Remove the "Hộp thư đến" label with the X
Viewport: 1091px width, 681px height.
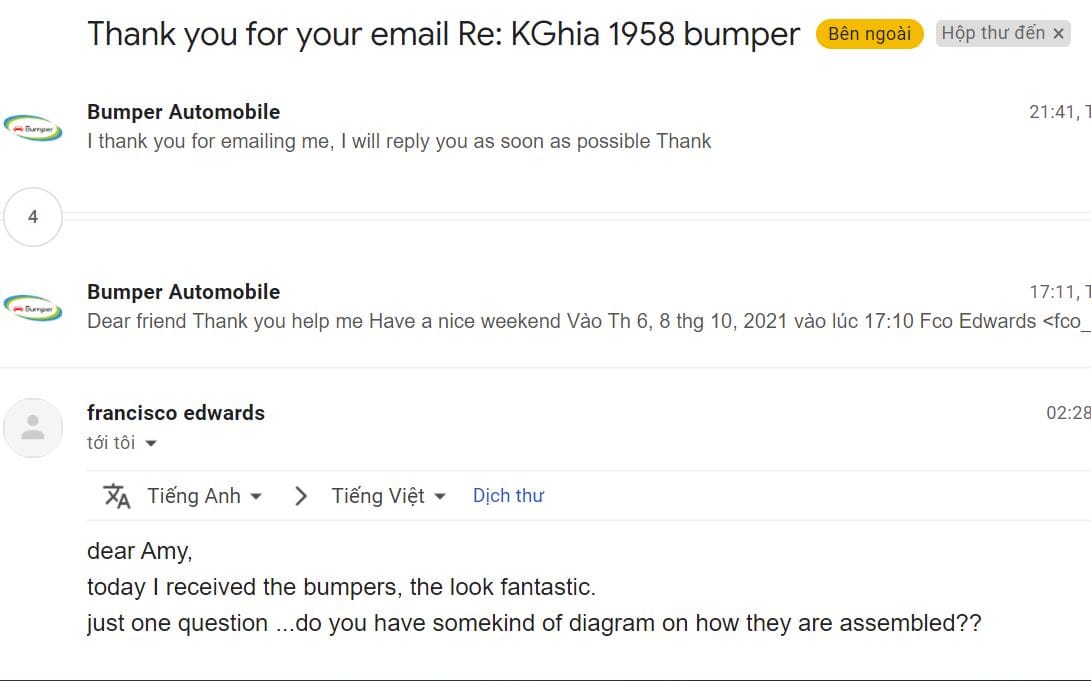point(1058,34)
